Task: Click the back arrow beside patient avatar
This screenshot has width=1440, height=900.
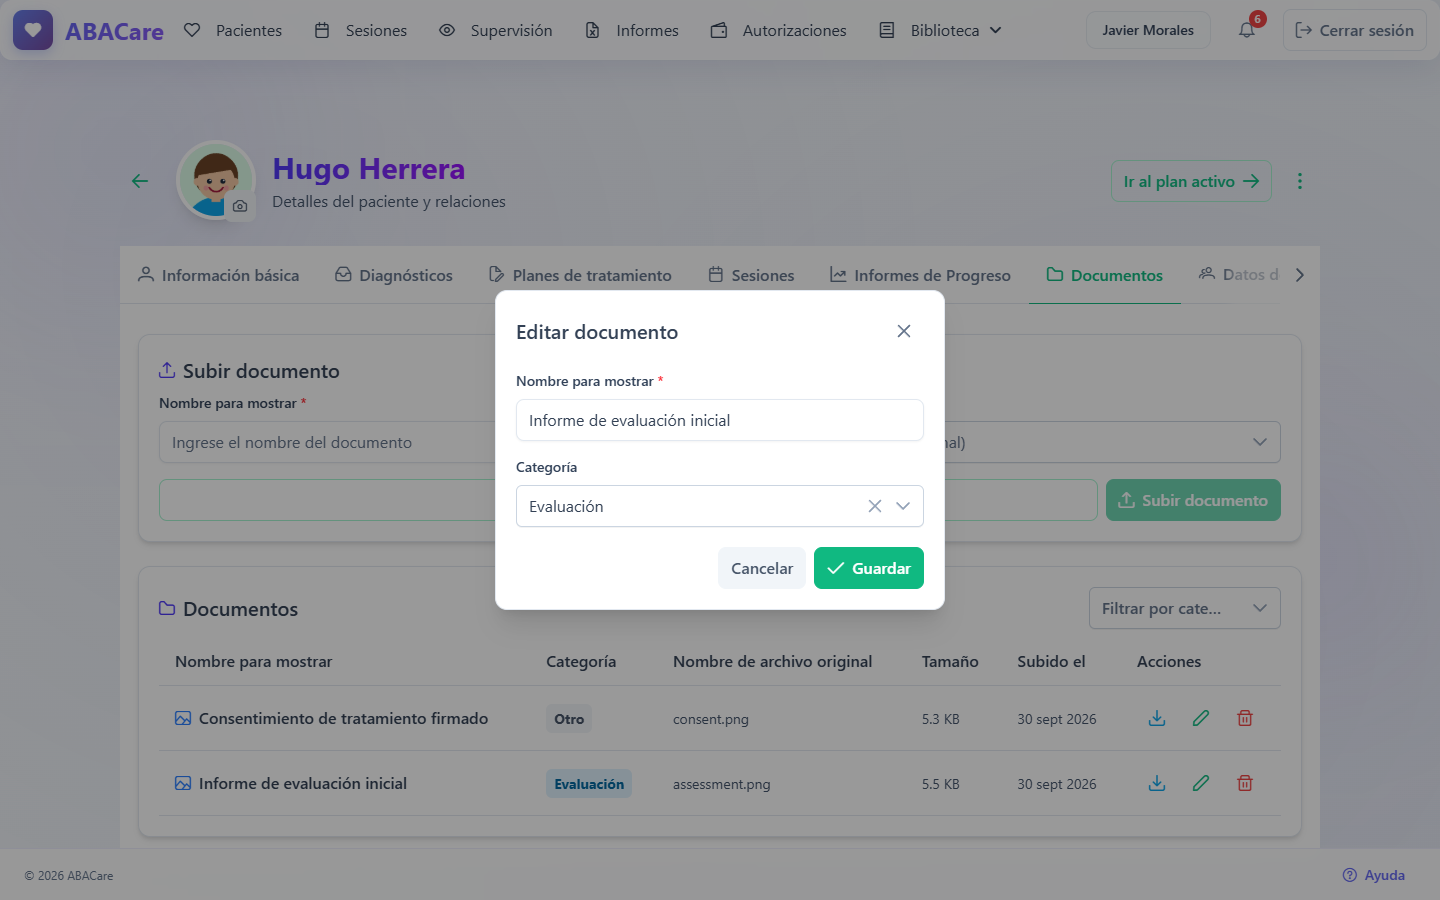Action: pyautogui.click(x=140, y=181)
